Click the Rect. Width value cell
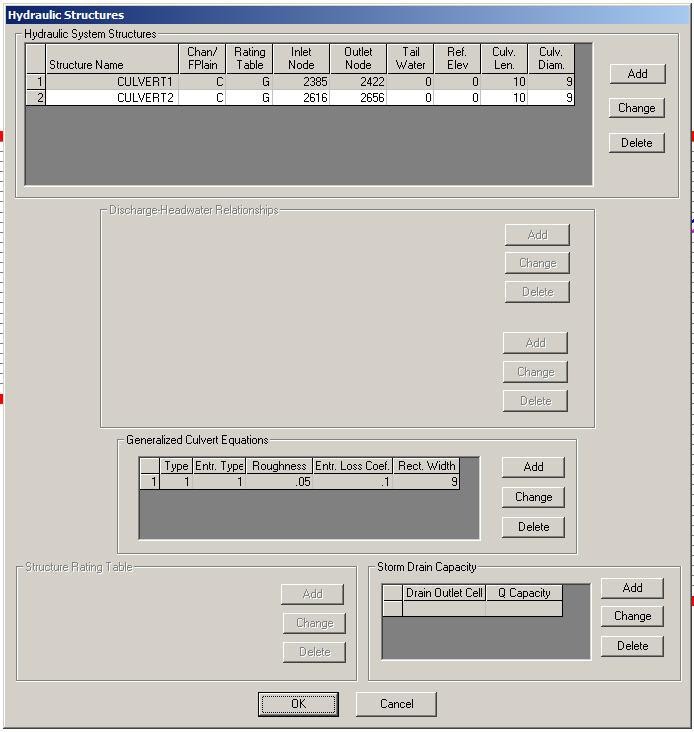 (x=426, y=482)
